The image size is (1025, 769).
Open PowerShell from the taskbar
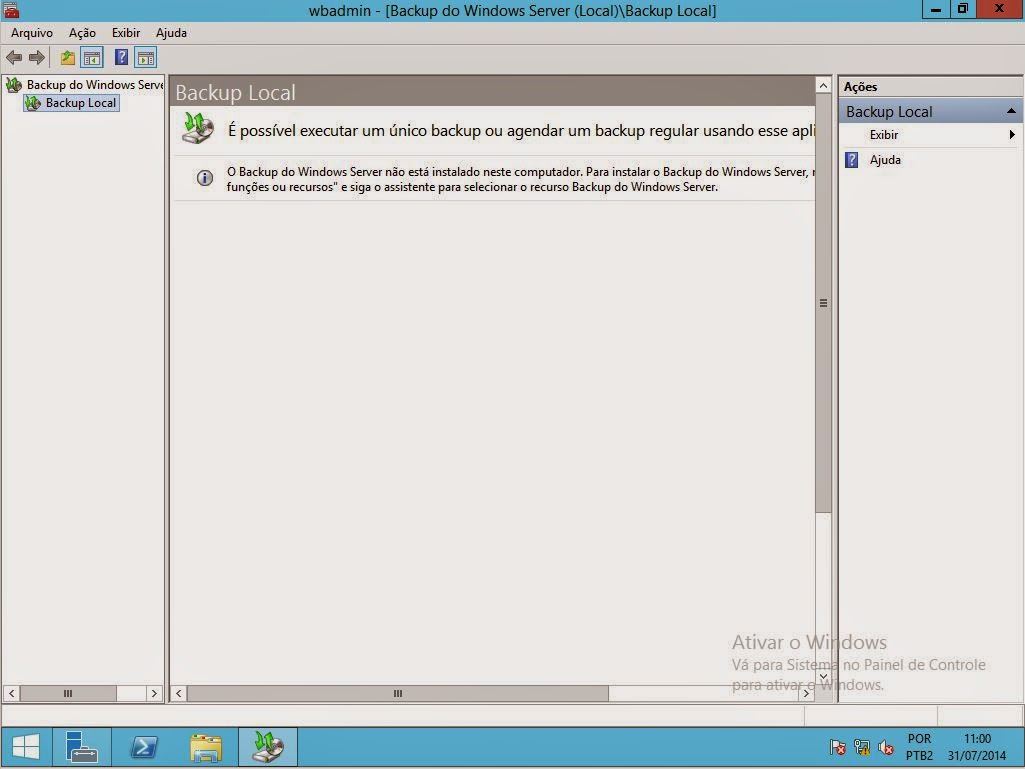click(x=144, y=747)
